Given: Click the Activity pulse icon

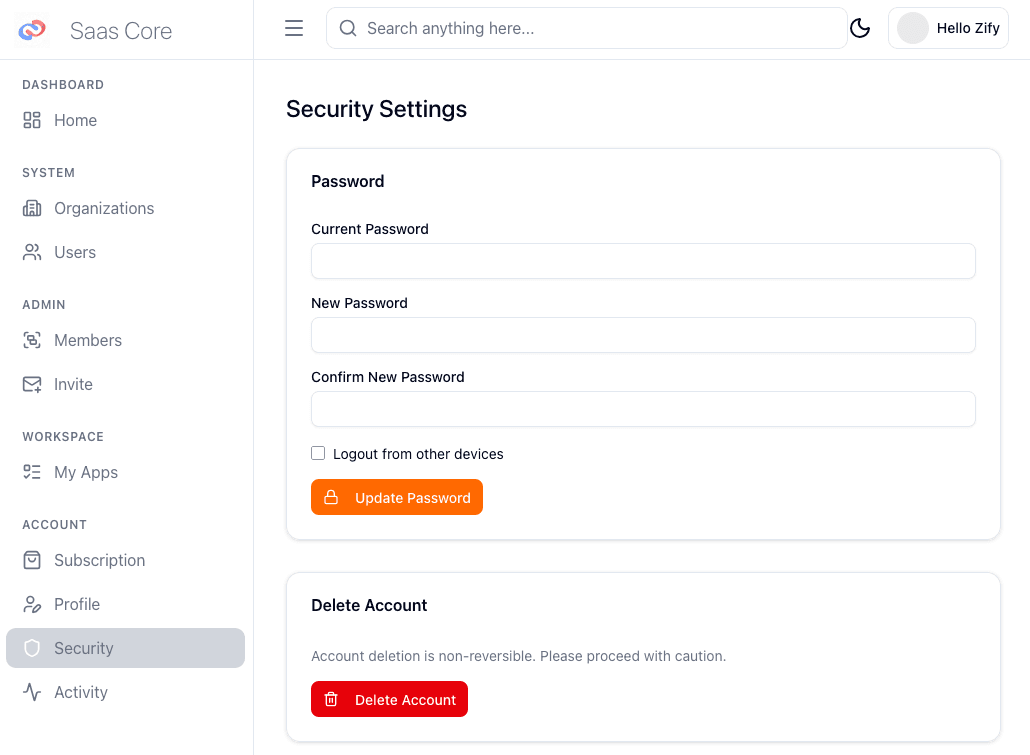Looking at the screenshot, I should pos(32,692).
